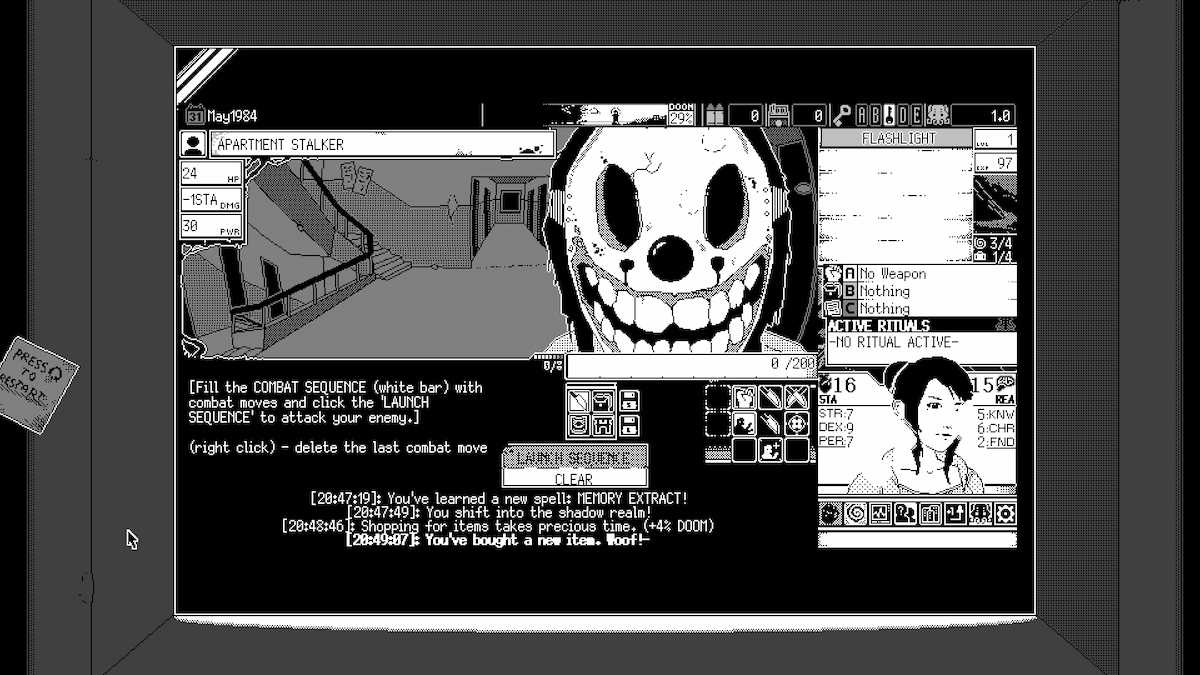
Task: Click the level-up arrow menu icon
Action: (955, 514)
